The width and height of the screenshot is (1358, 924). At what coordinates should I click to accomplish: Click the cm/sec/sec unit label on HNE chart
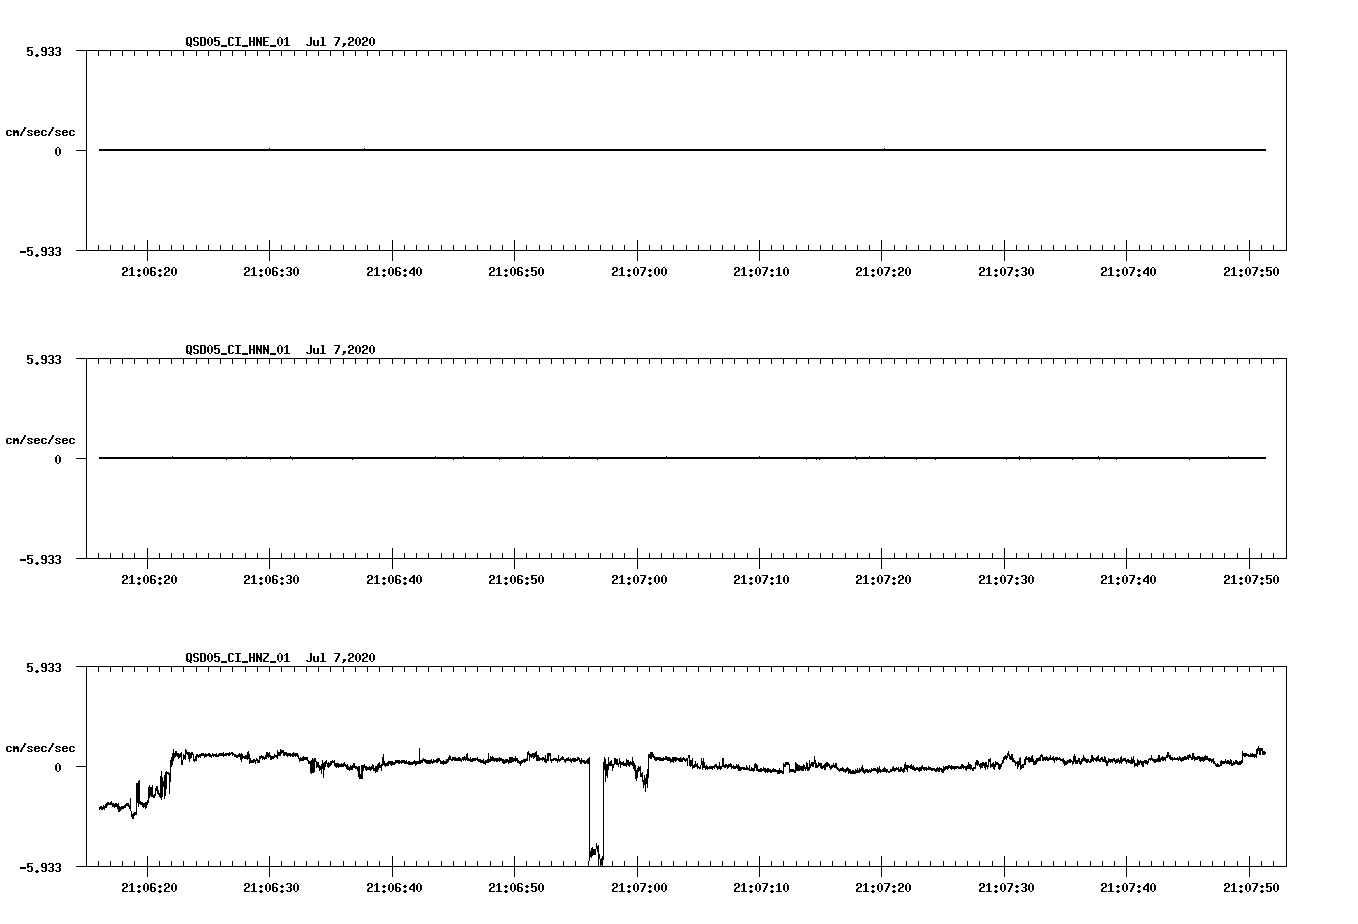pyautogui.click(x=40, y=132)
